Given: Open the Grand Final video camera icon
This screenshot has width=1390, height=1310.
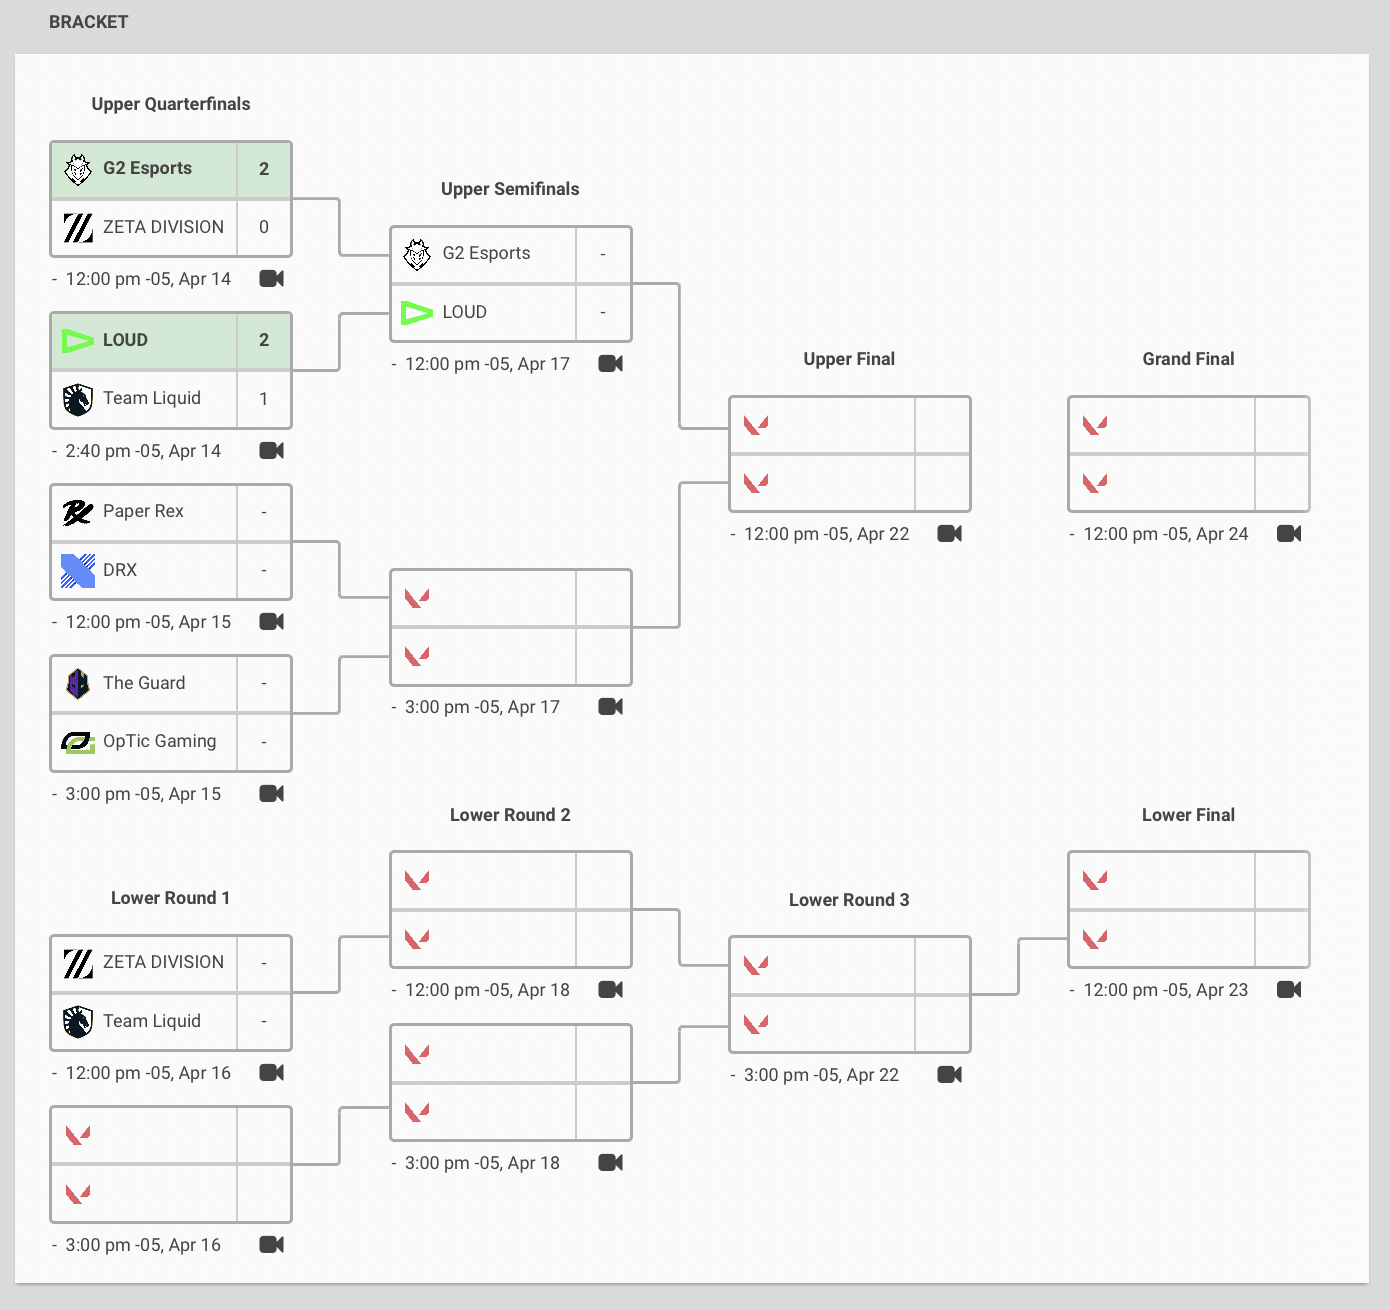Looking at the screenshot, I should [x=1289, y=534].
